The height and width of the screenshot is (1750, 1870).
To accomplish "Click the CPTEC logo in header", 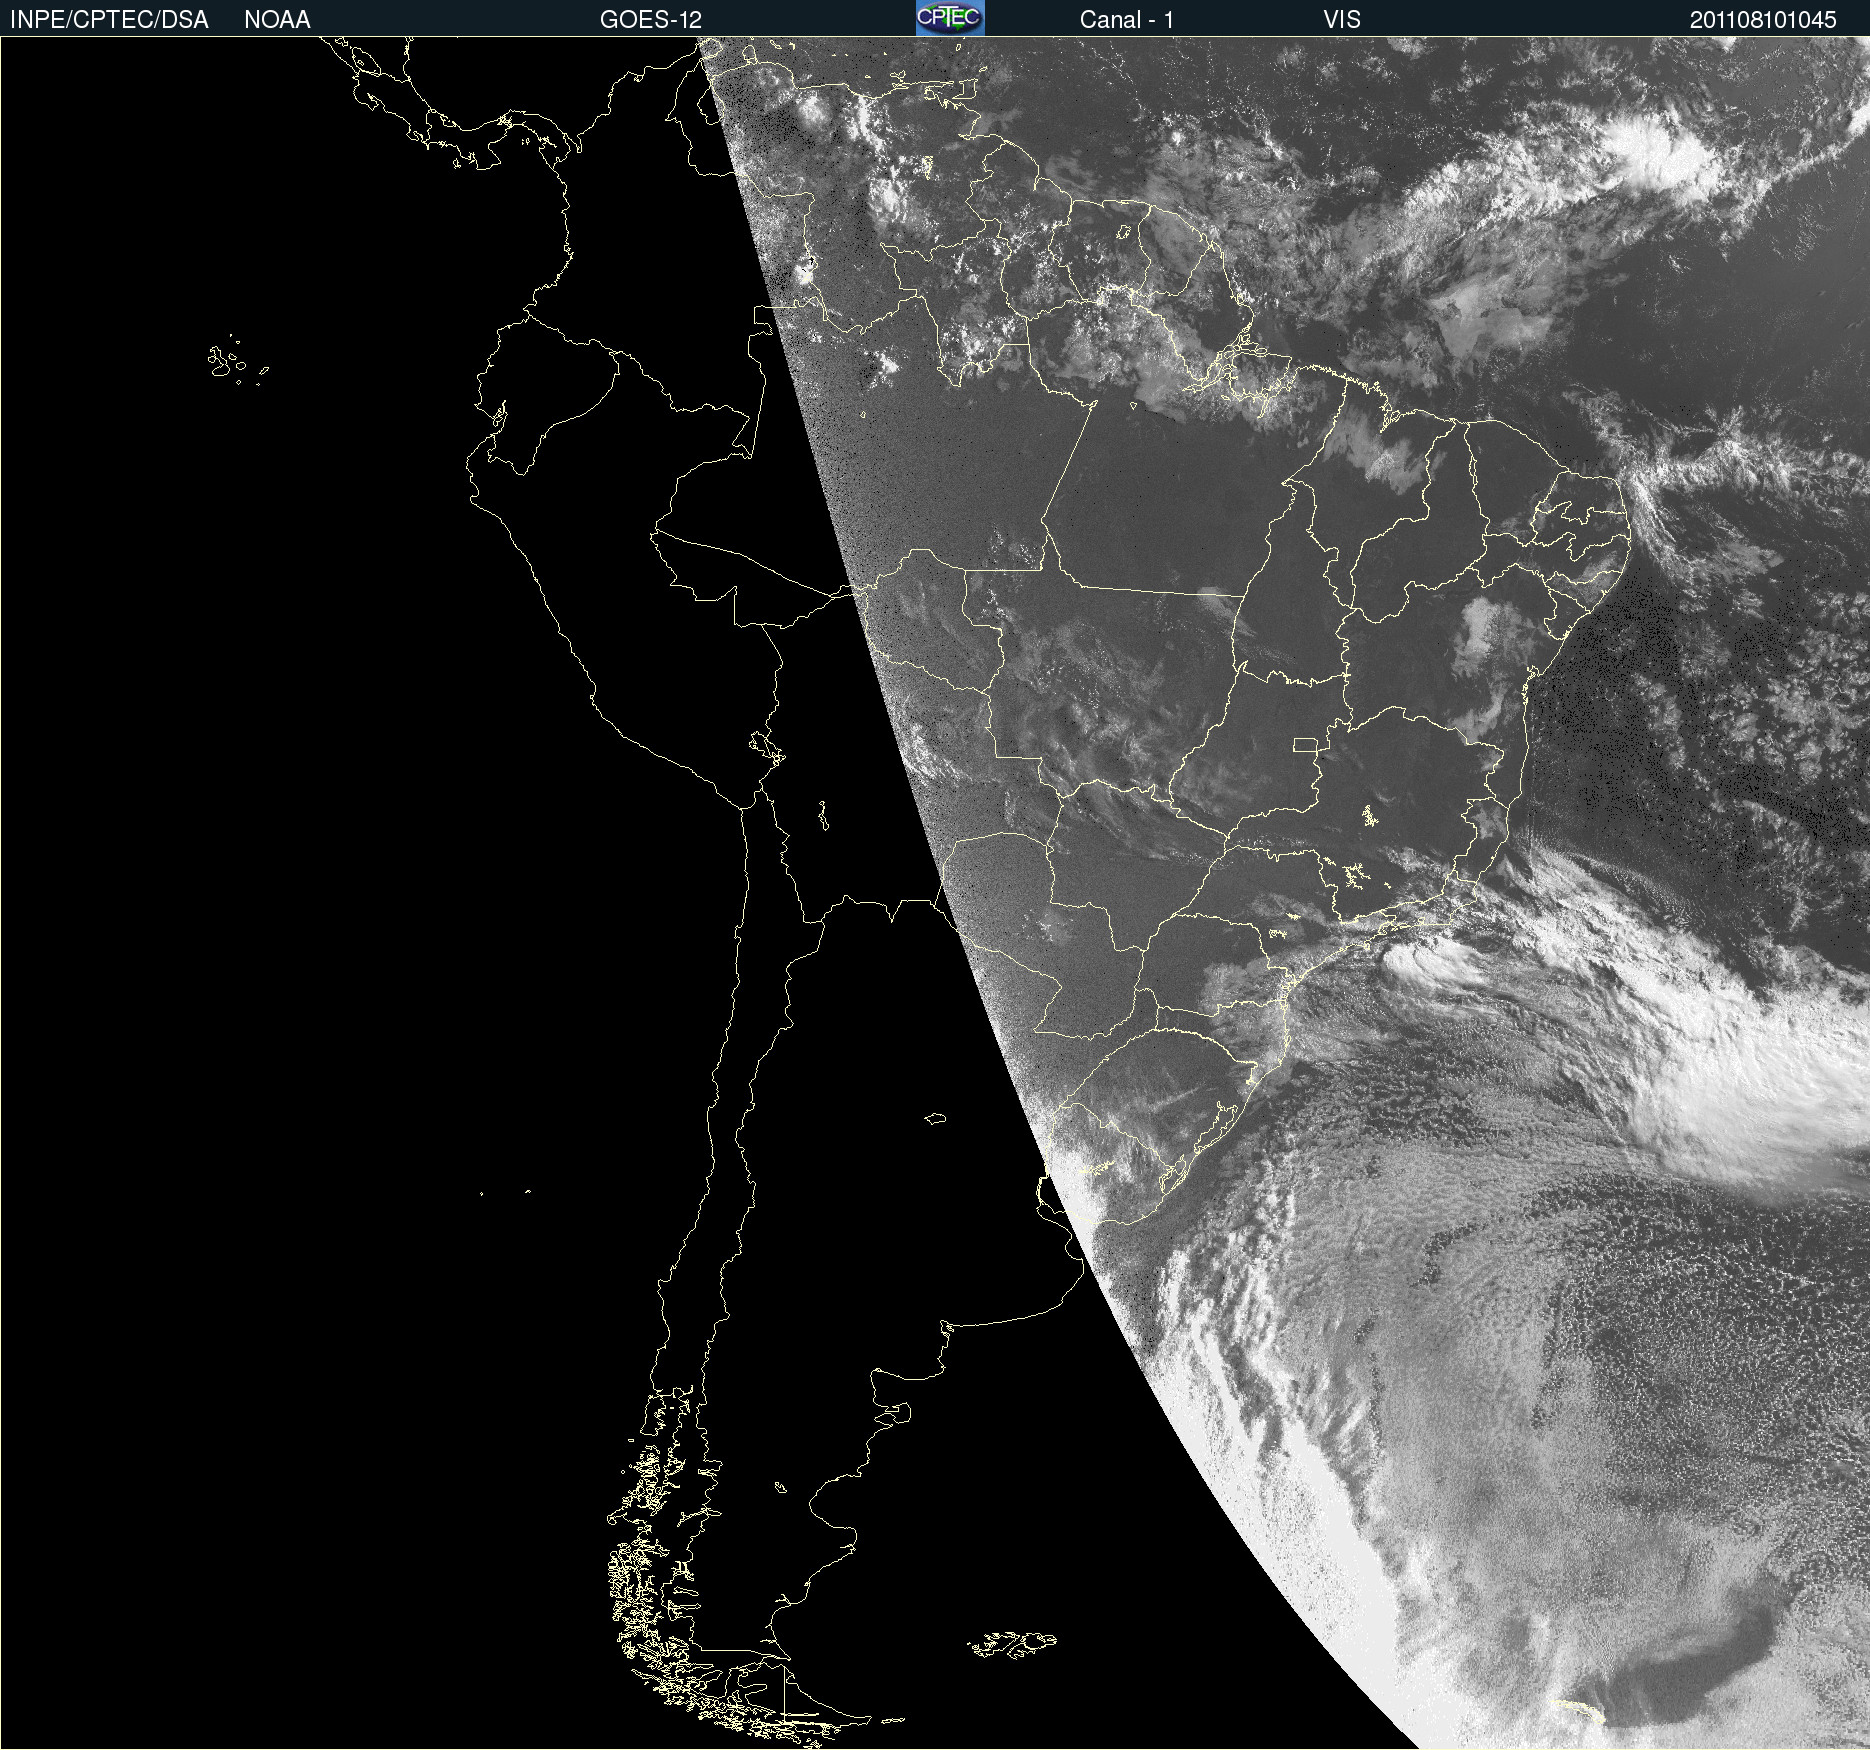I will (950, 18).
